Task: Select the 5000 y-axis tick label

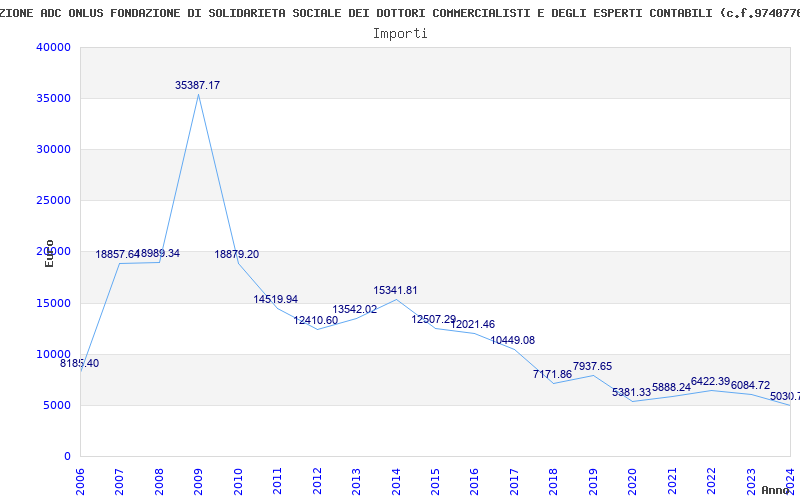Action: [57, 405]
